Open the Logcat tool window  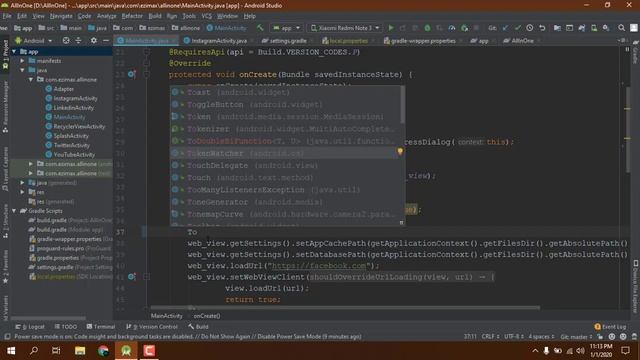point(30,327)
